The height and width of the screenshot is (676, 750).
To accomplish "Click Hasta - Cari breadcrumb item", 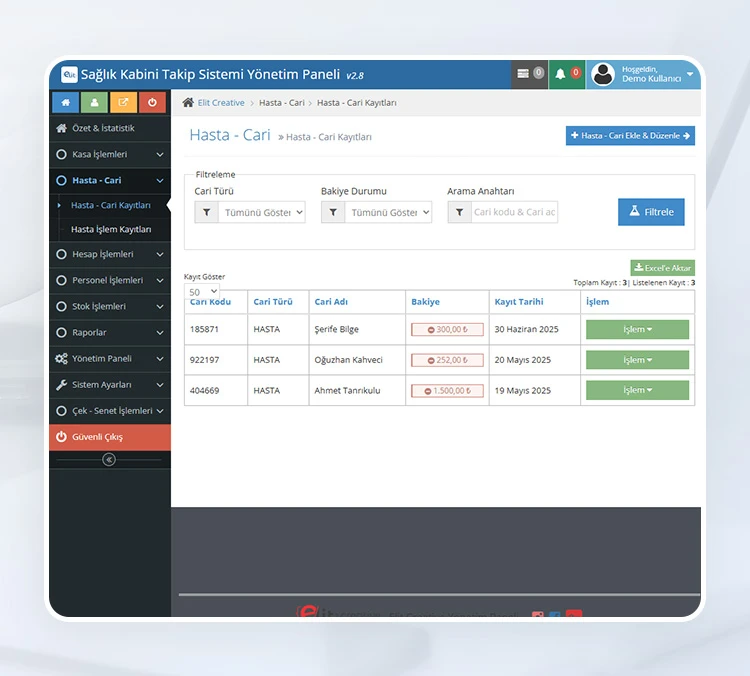I will click(x=282, y=103).
